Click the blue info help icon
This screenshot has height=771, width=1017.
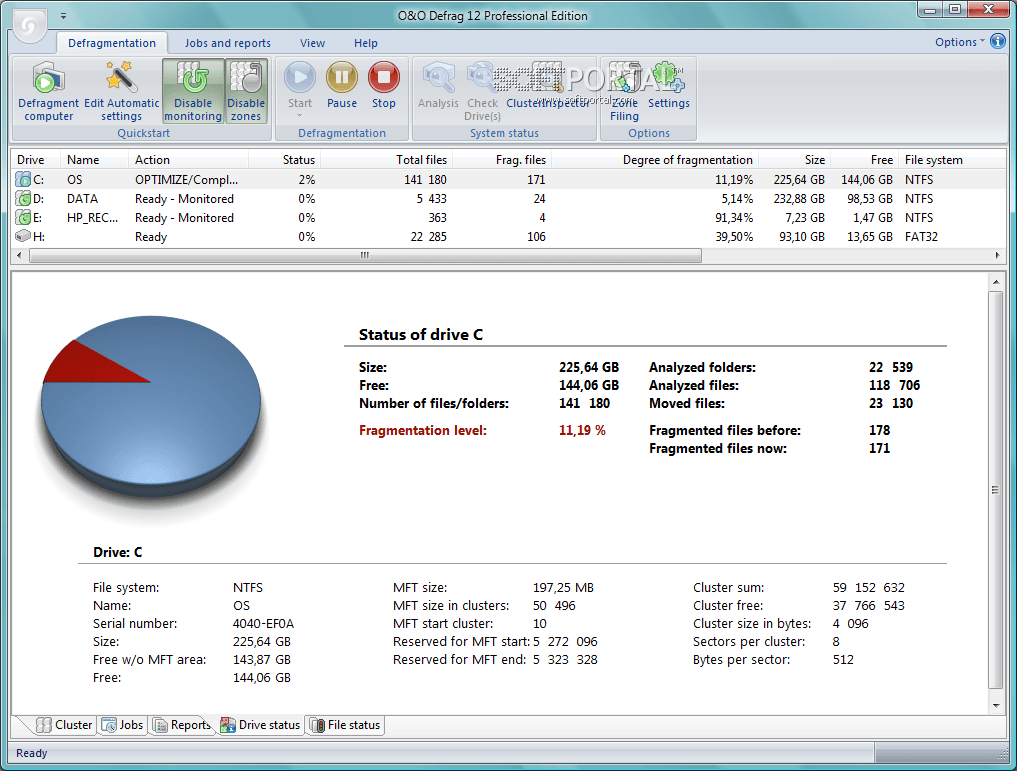click(x=998, y=42)
